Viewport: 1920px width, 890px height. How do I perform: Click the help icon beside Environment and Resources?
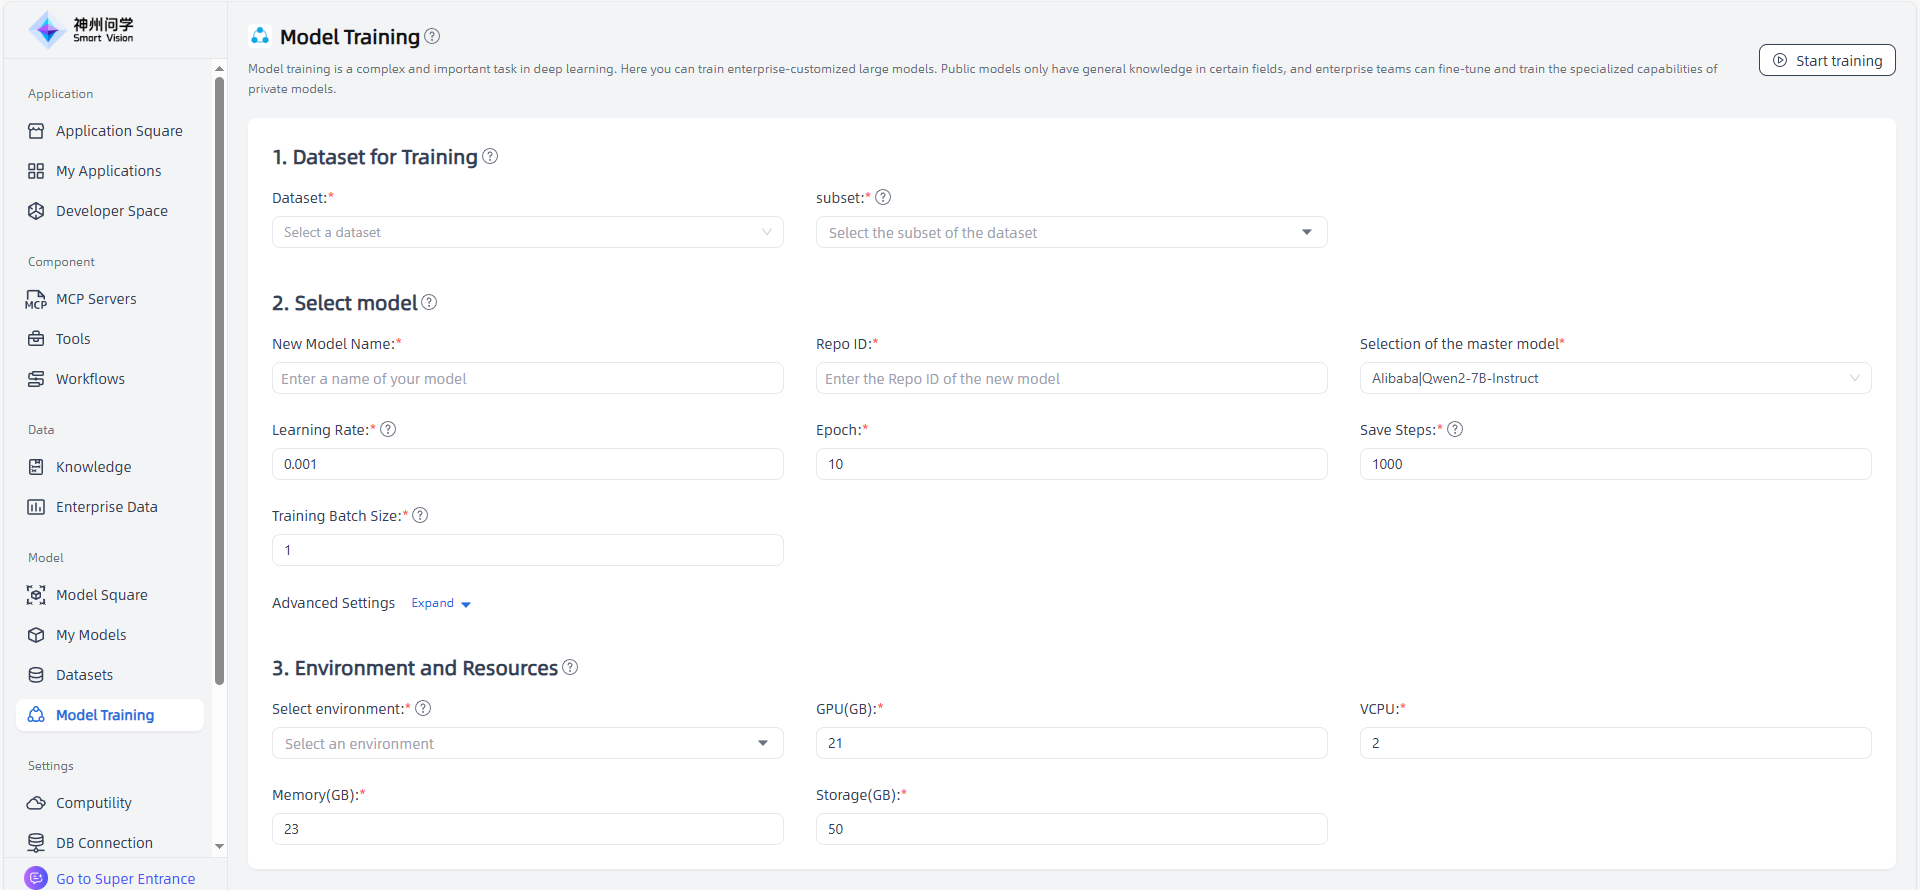(570, 667)
